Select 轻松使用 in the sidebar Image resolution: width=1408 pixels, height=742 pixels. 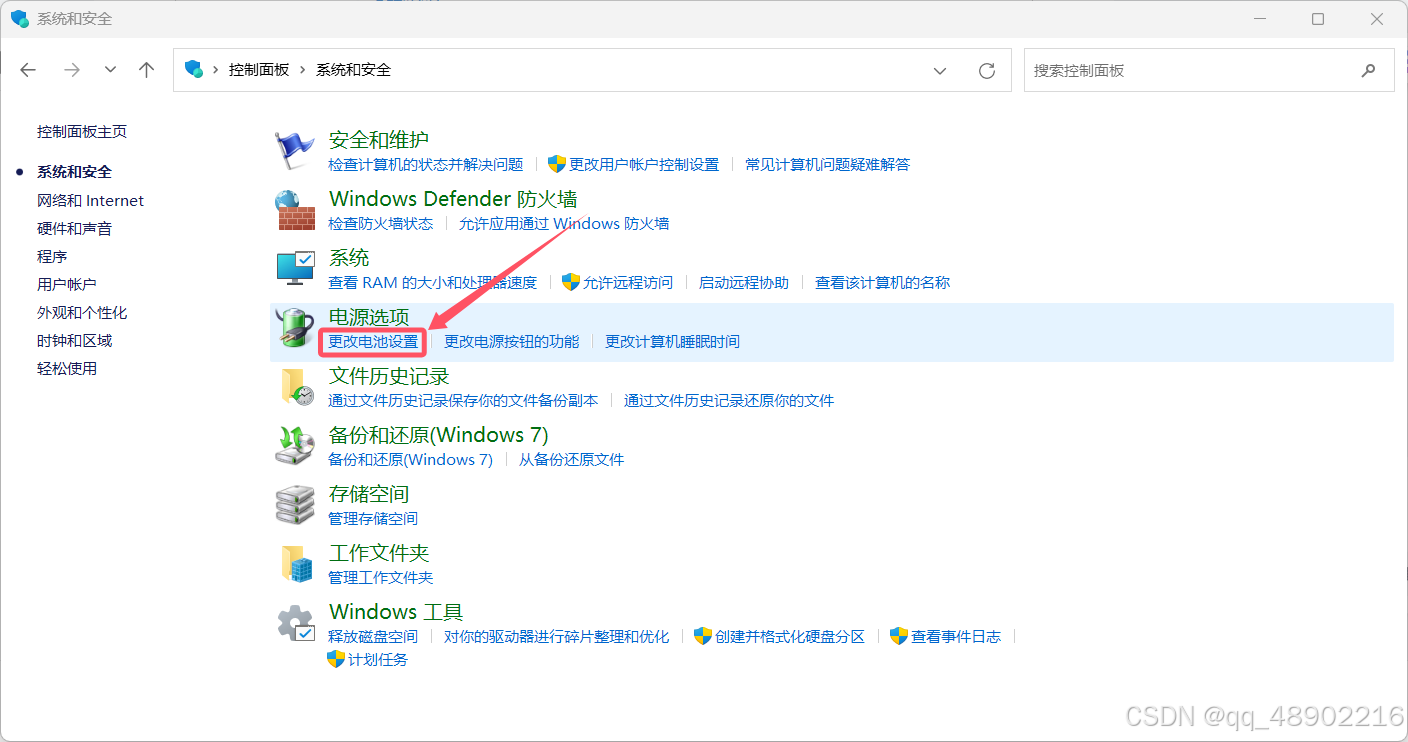67,369
